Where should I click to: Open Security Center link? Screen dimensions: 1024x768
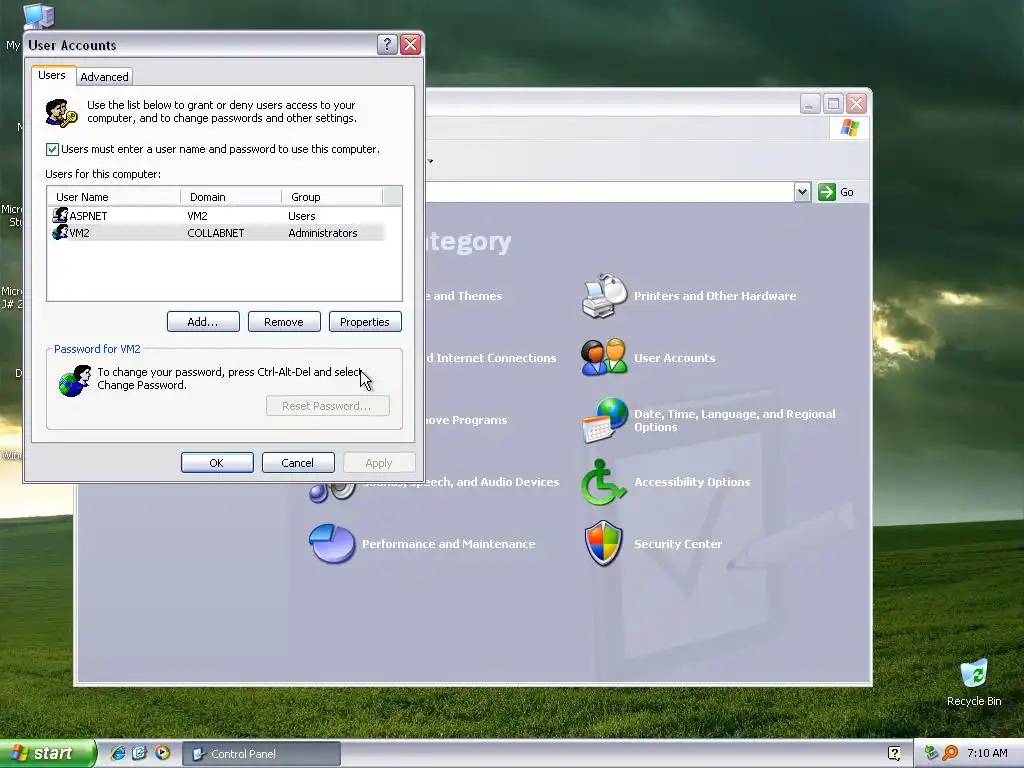click(x=678, y=544)
